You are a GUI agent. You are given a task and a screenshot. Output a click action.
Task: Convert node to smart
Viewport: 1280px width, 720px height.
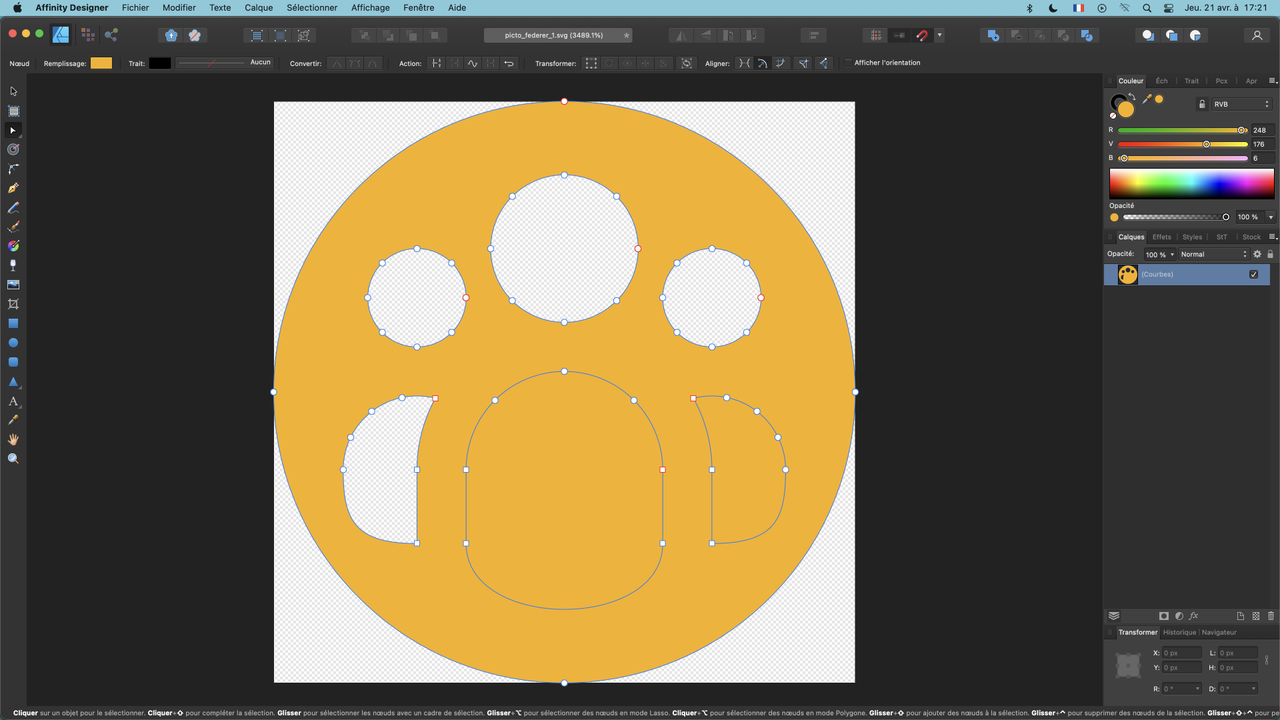point(373,63)
